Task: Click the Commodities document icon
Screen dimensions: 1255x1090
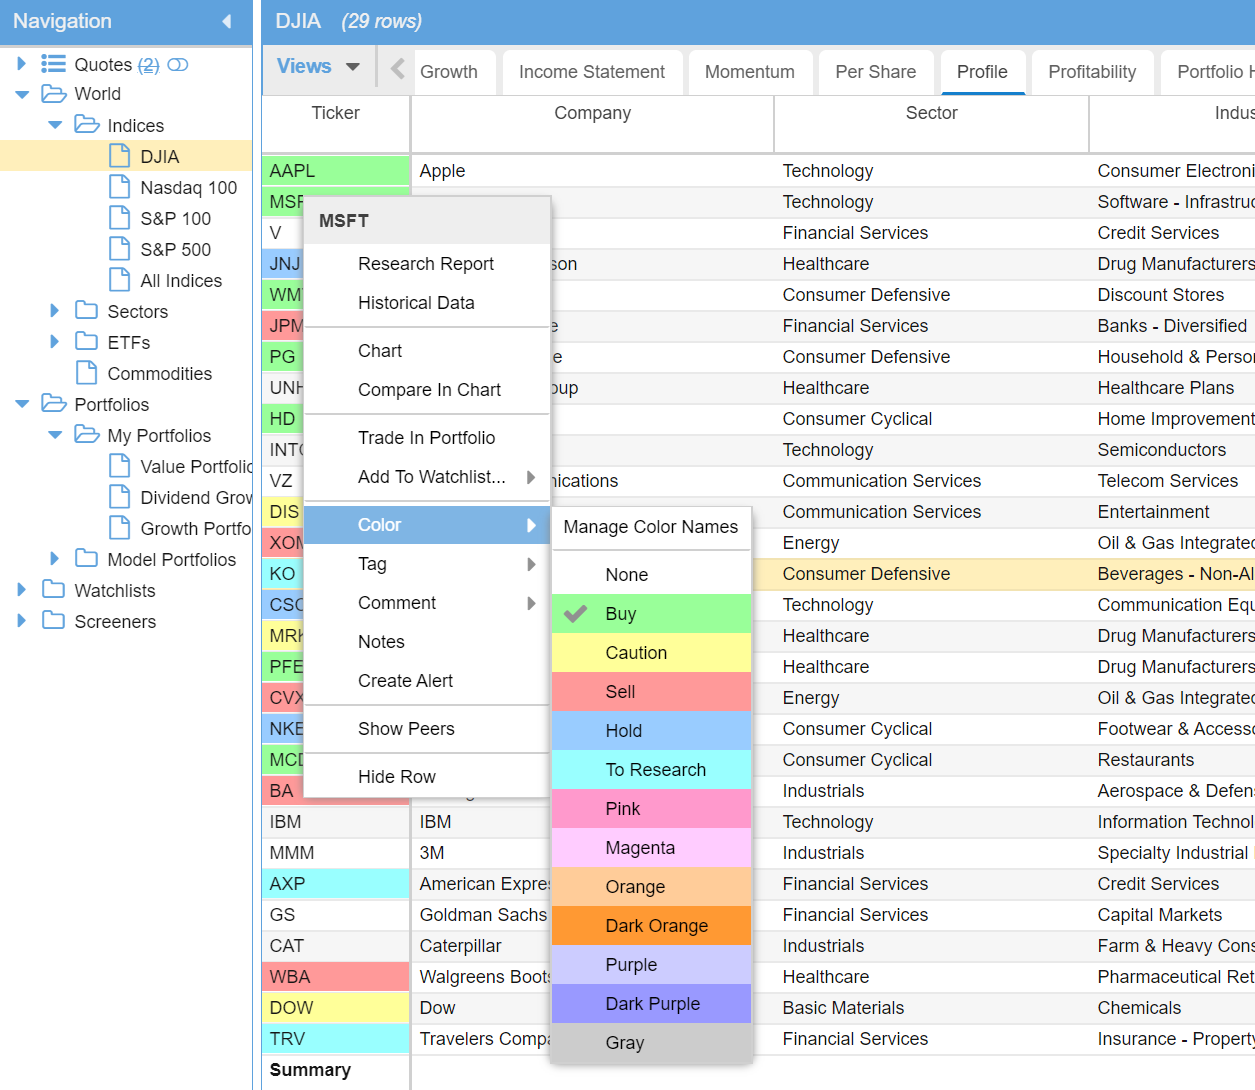Action: (x=87, y=373)
